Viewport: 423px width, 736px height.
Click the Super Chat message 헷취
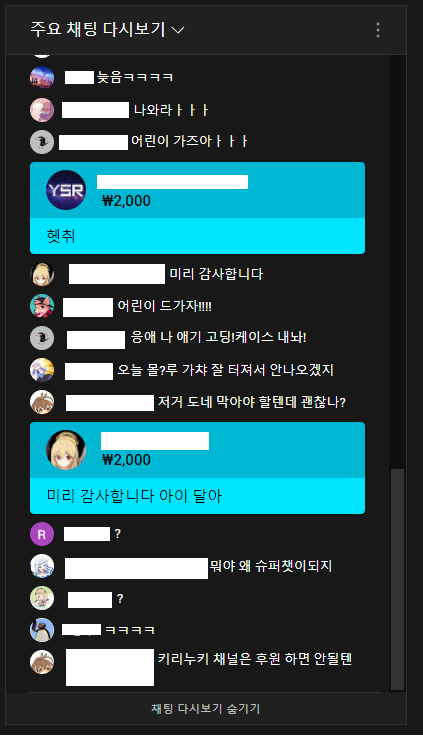pyautogui.click(x=61, y=236)
